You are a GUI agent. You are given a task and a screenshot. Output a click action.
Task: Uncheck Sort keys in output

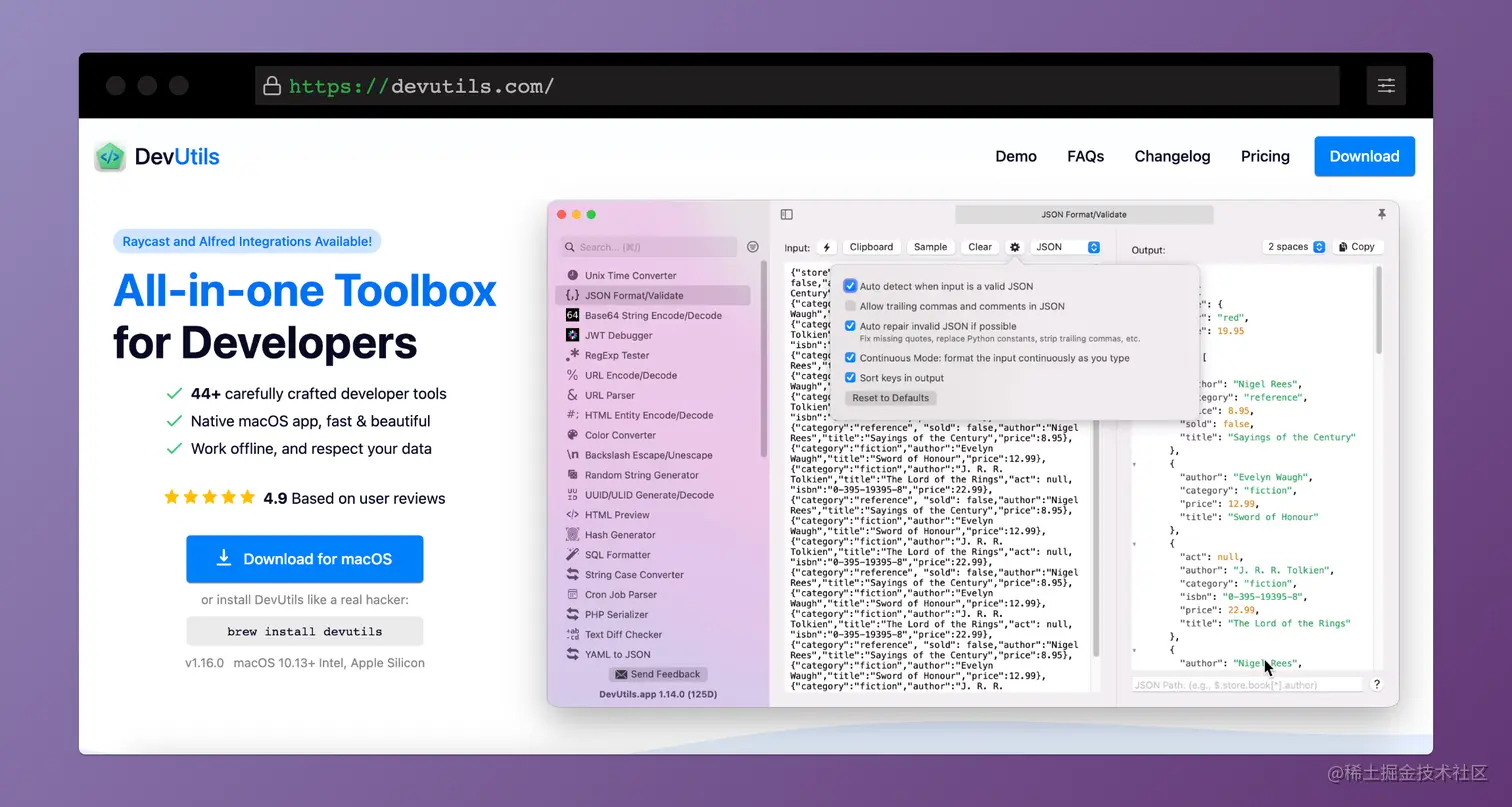pyautogui.click(x=850, y=378)
